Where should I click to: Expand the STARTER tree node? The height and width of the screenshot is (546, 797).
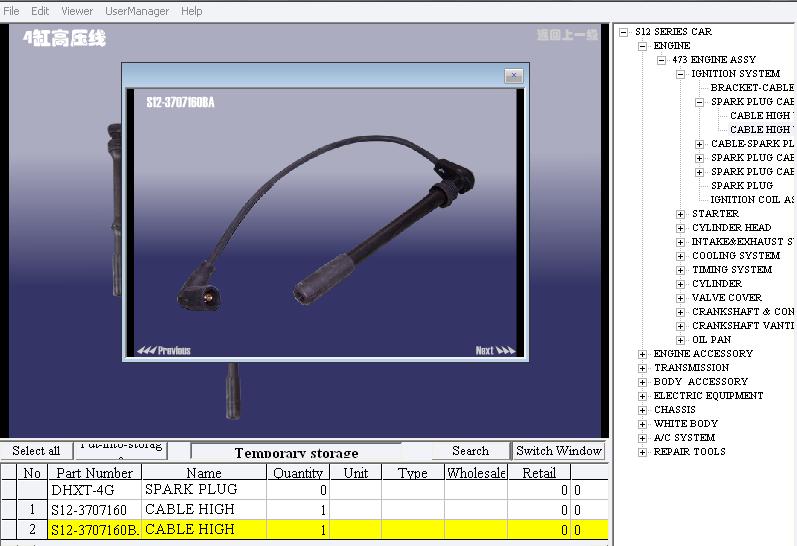click(680, 214)
